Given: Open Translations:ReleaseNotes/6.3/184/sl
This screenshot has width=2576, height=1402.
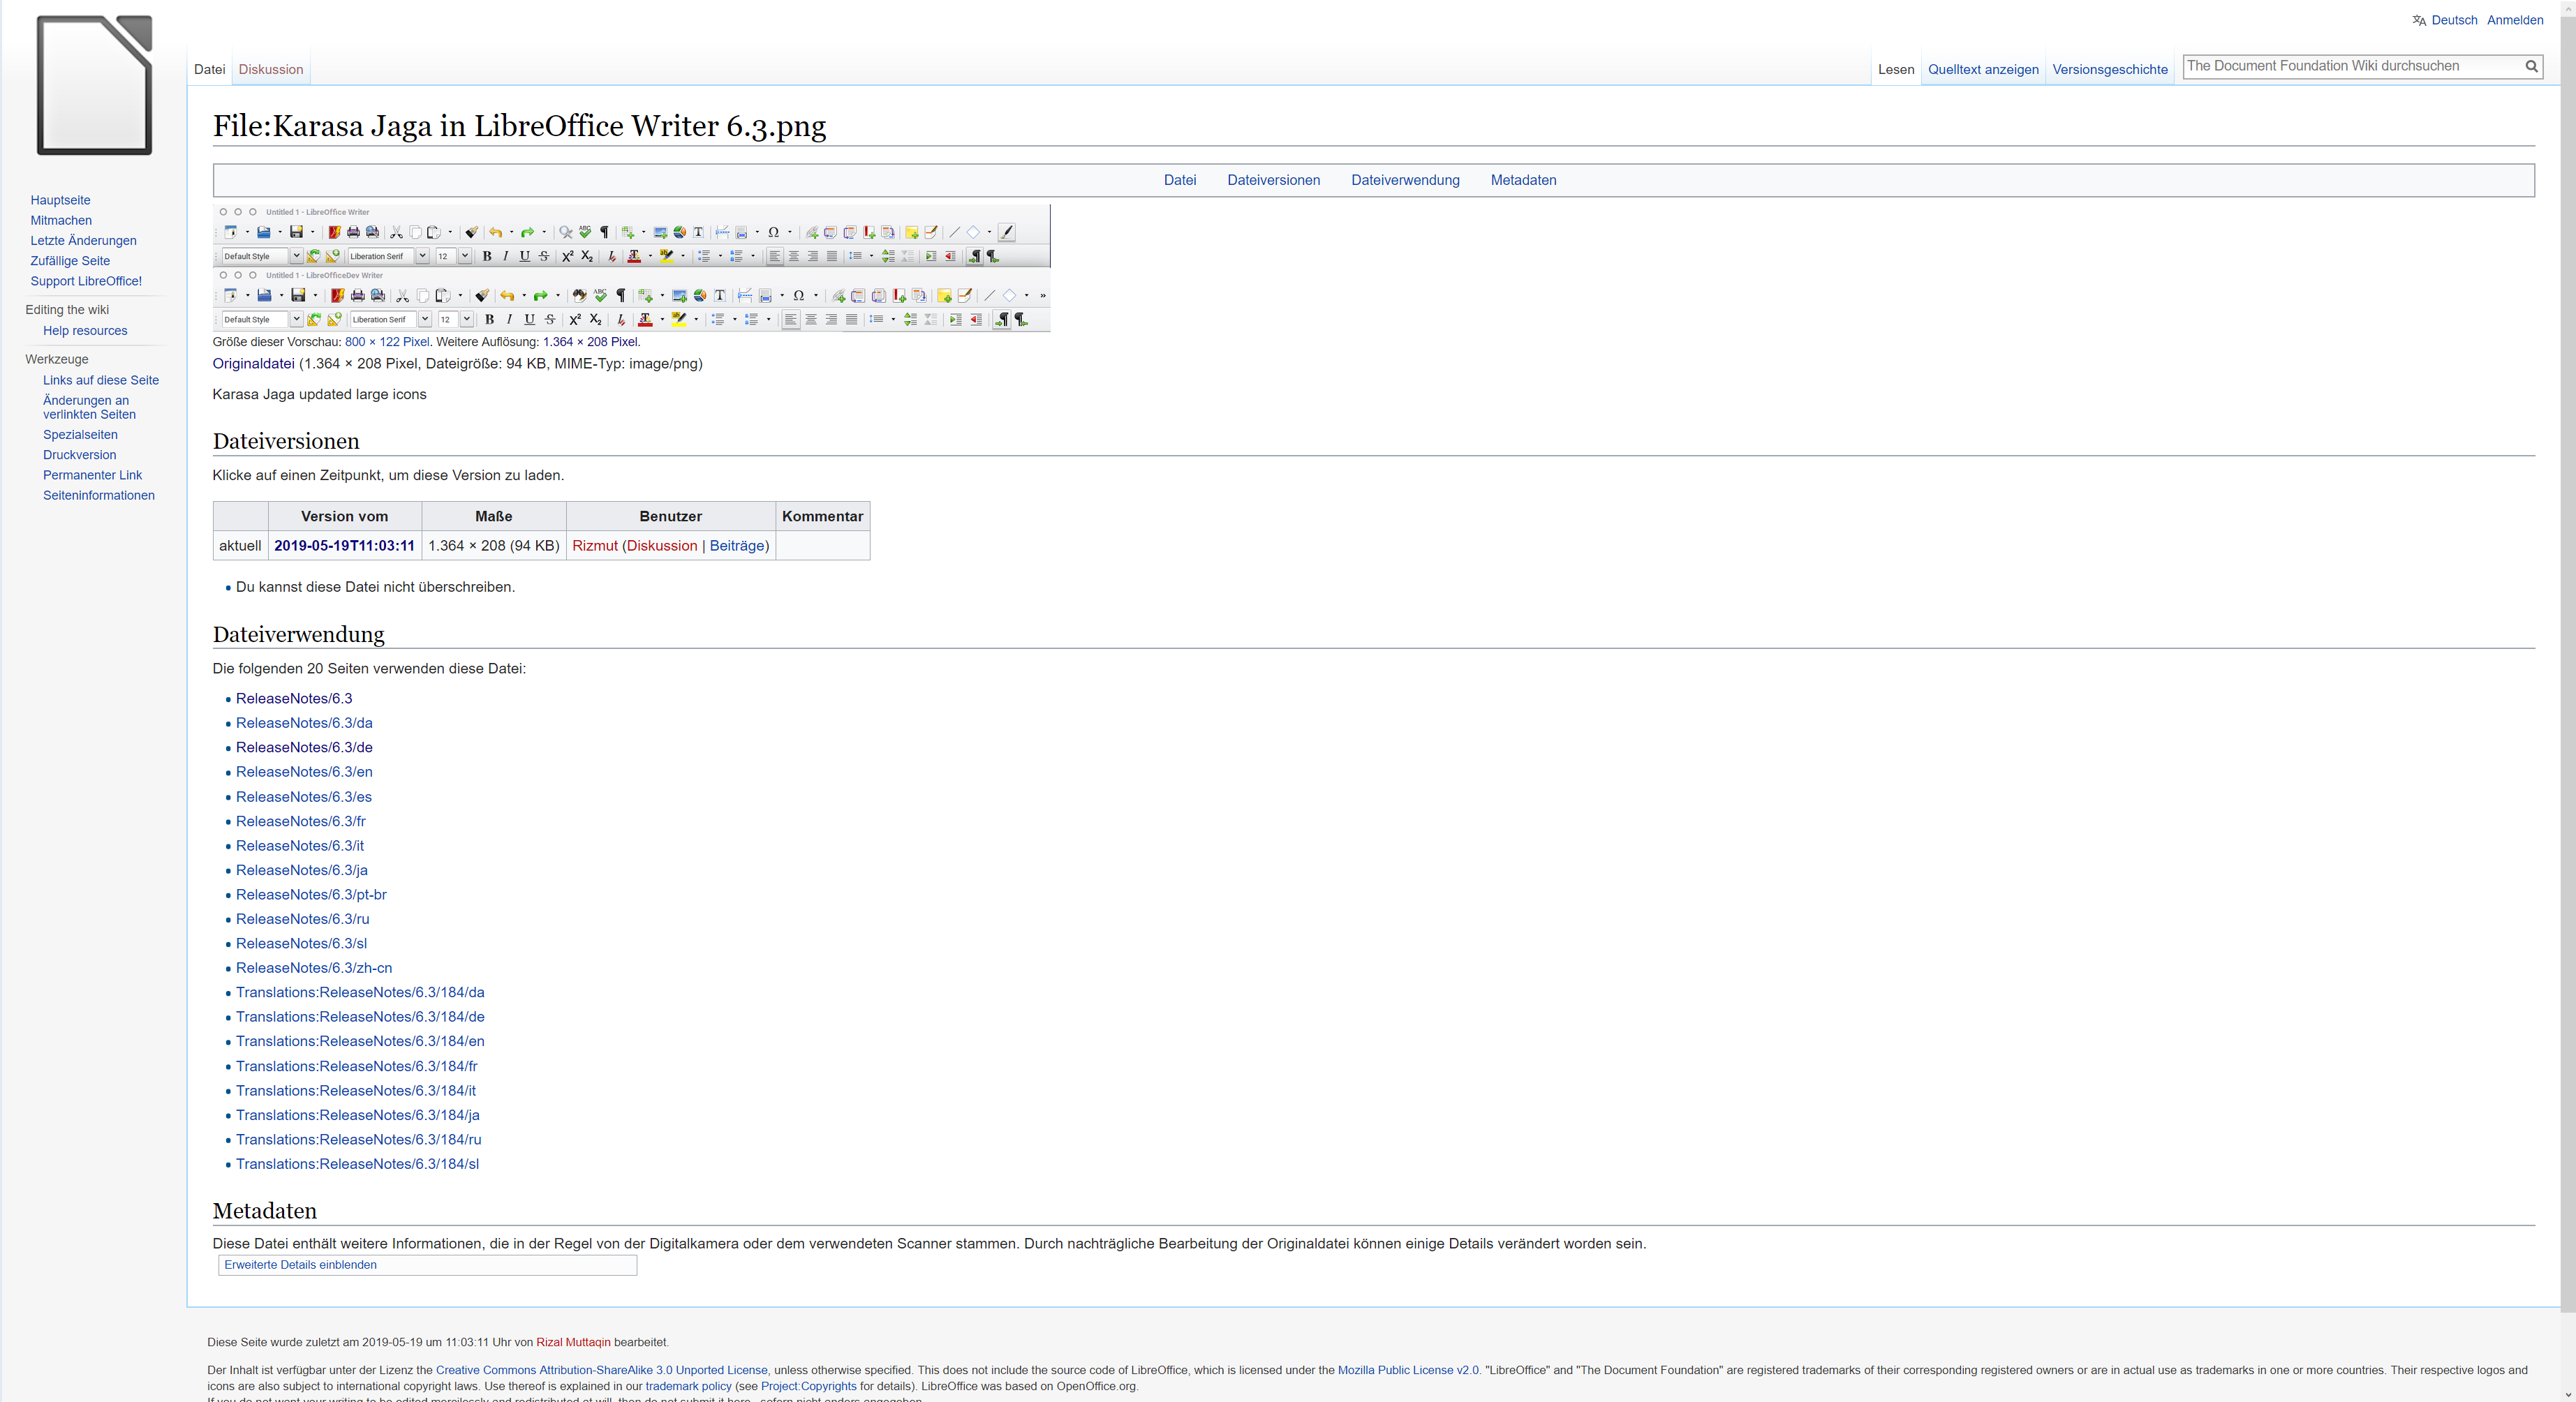Looking at the screenshot, I should [x=357, y=1164].
